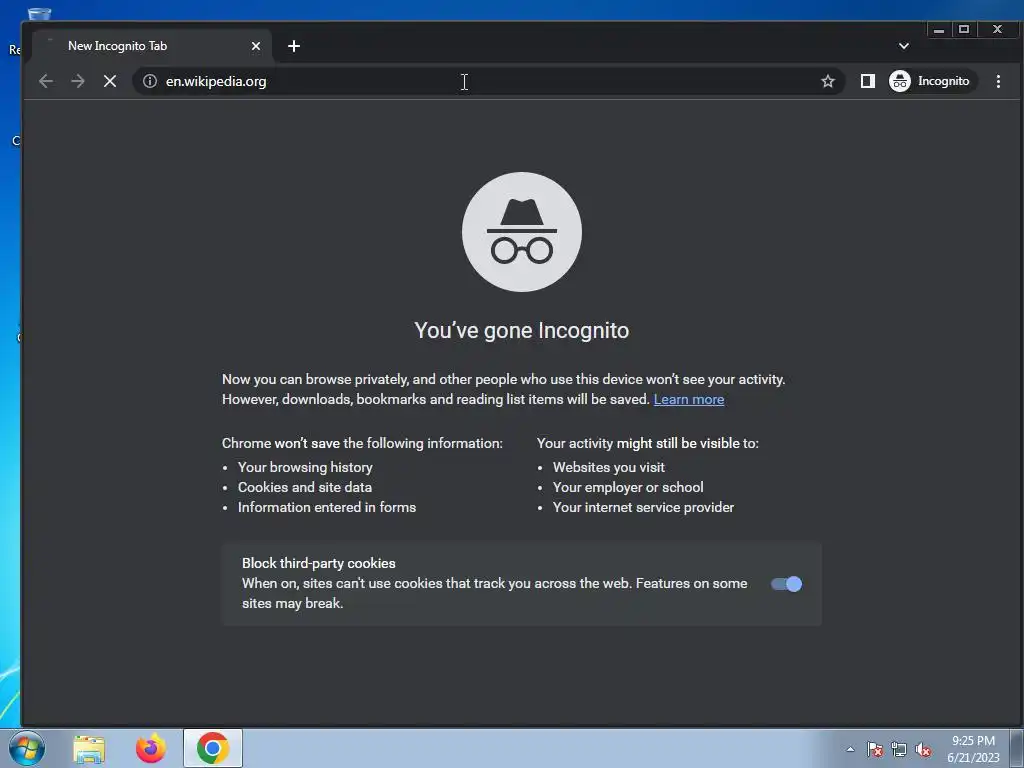This screenshot has width=1024, height=768.
Task: Maximize the Chrome window
Action: click(964, 29)
